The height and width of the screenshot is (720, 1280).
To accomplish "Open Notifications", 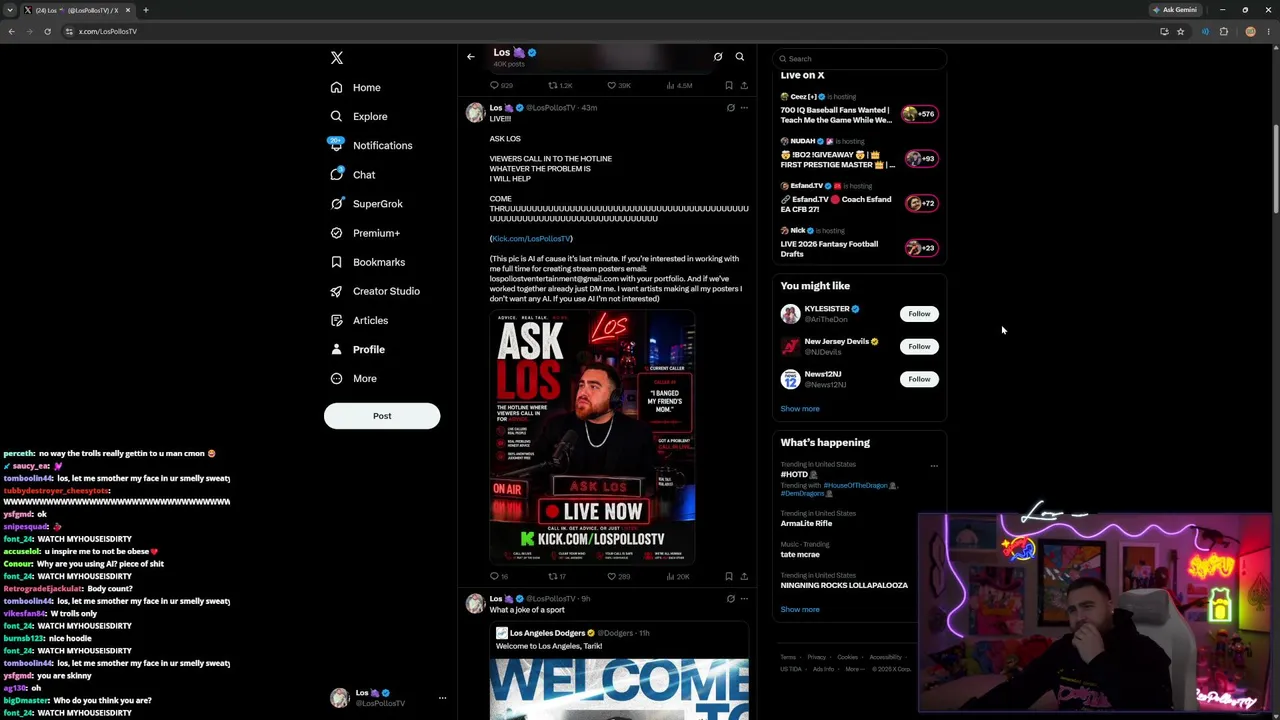I will (371, 145).
